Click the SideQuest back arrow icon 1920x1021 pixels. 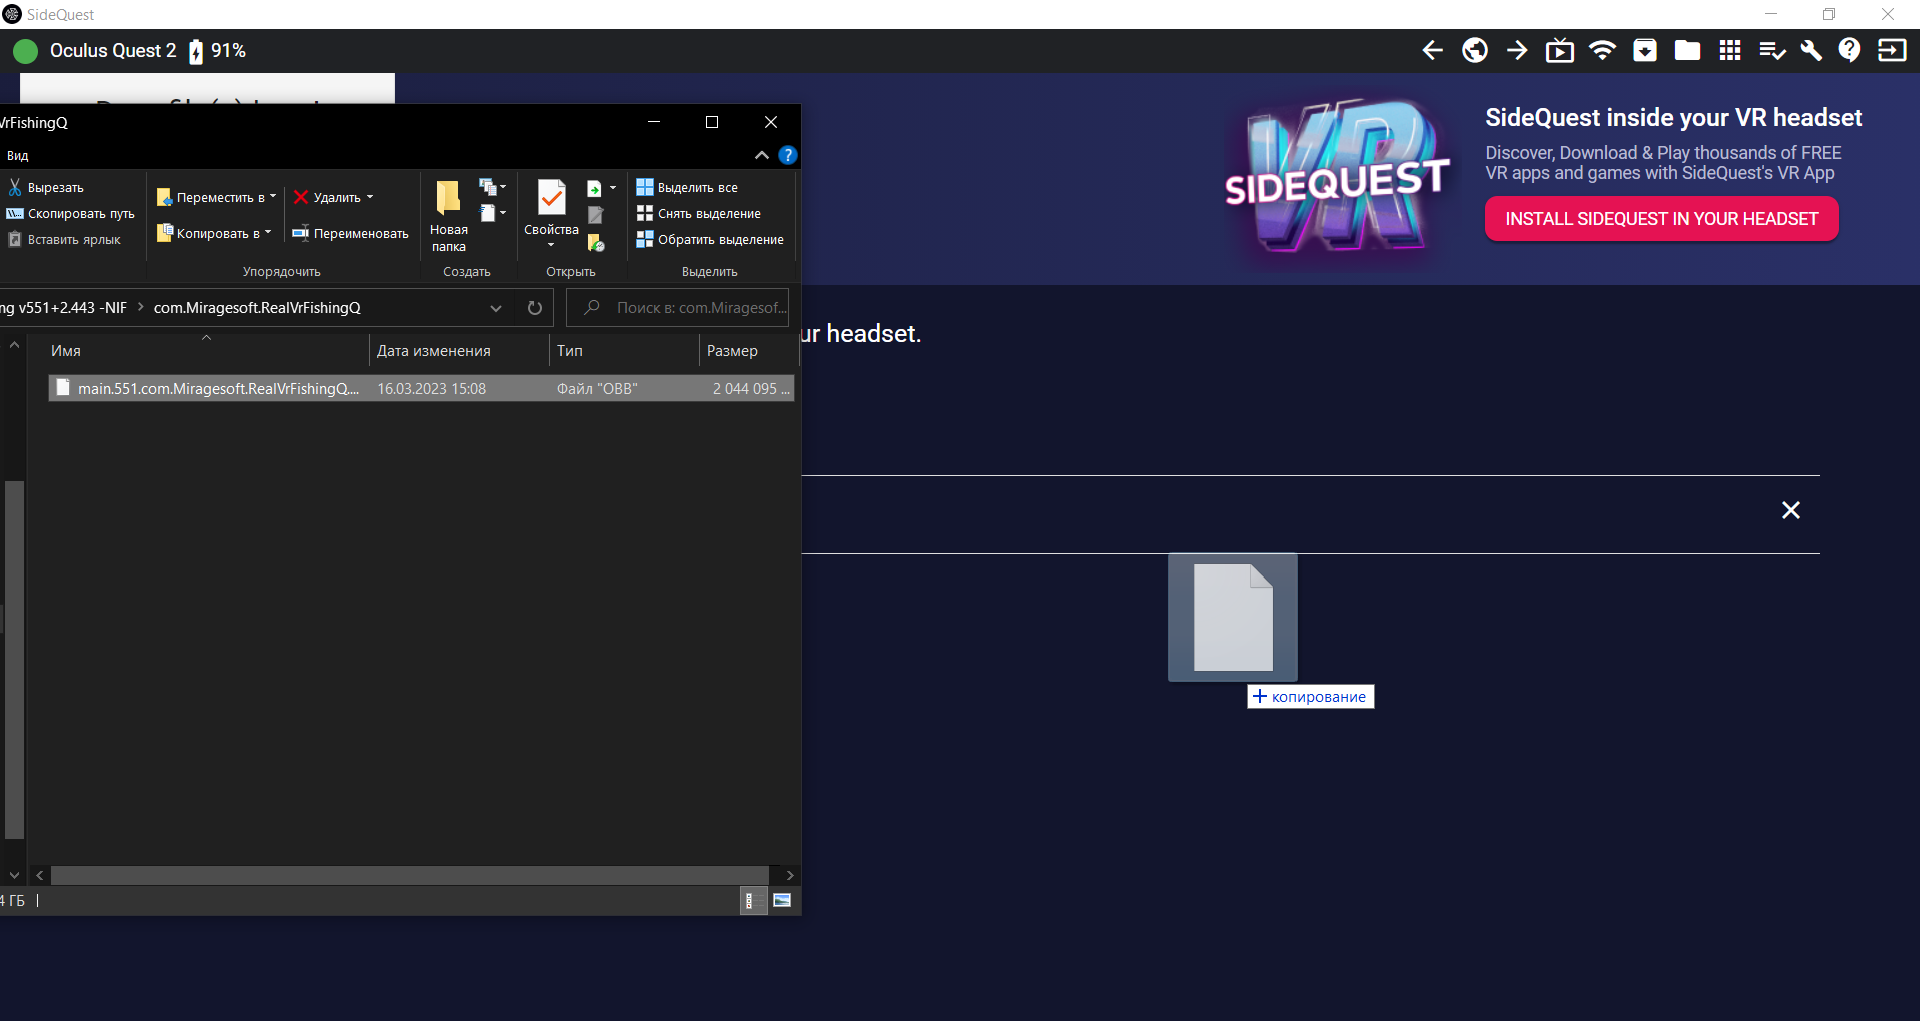[1432, 51]
